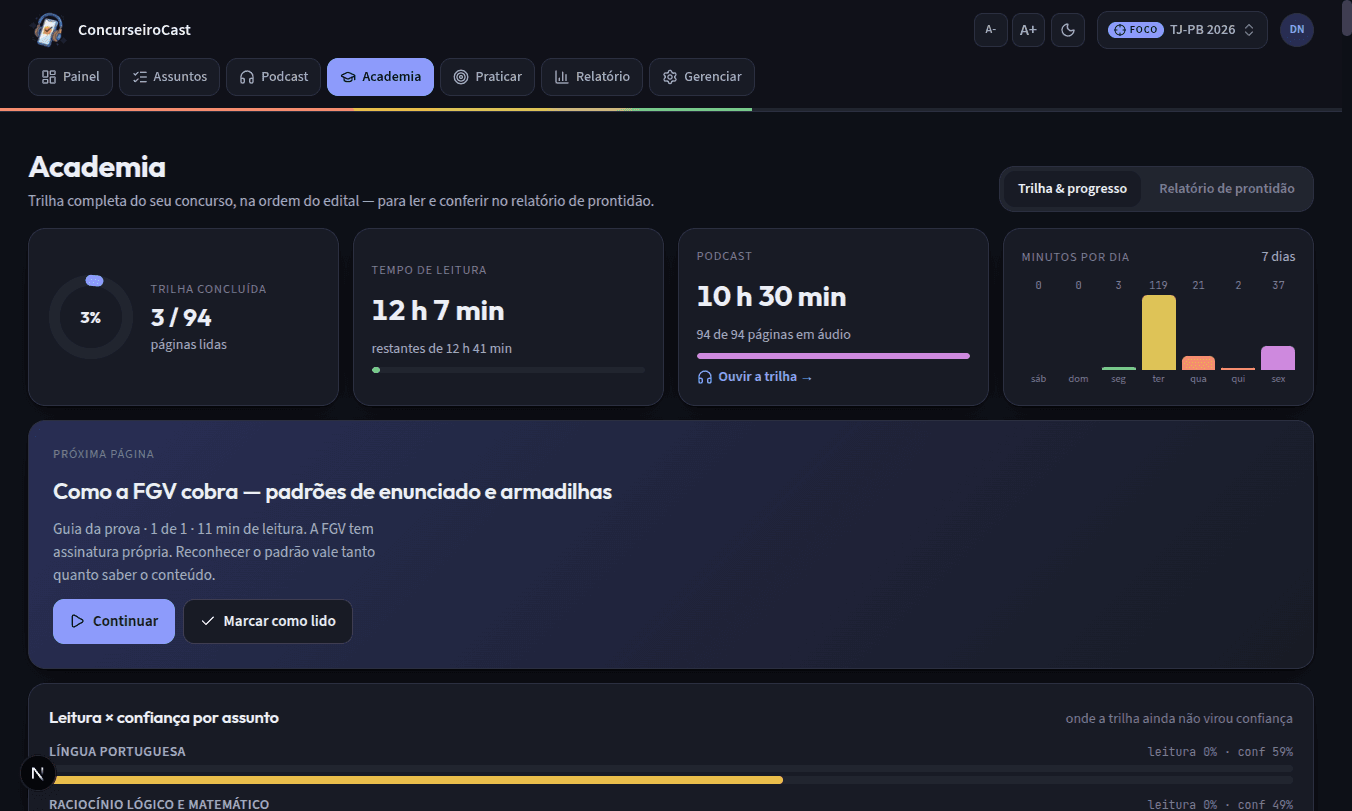Click the ConcurseiroCast logo icon
This screenshot has width=1352, height=811.
coord(47,30)
